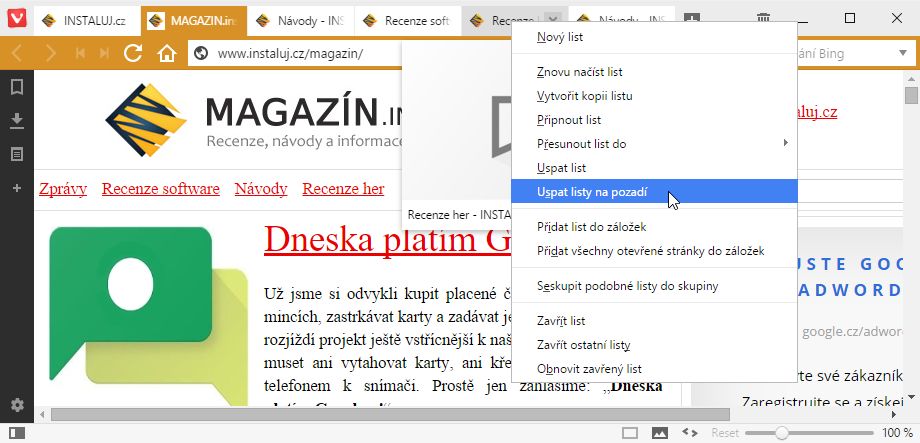This screenshot has width=920, height=443.
Task: Click the horizontal page scrollbar
Action: tap(390, 415)
